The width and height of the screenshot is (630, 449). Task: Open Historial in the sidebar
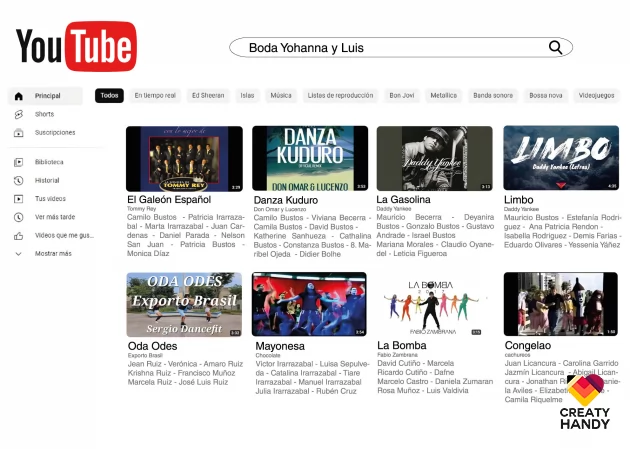[47, 181]
